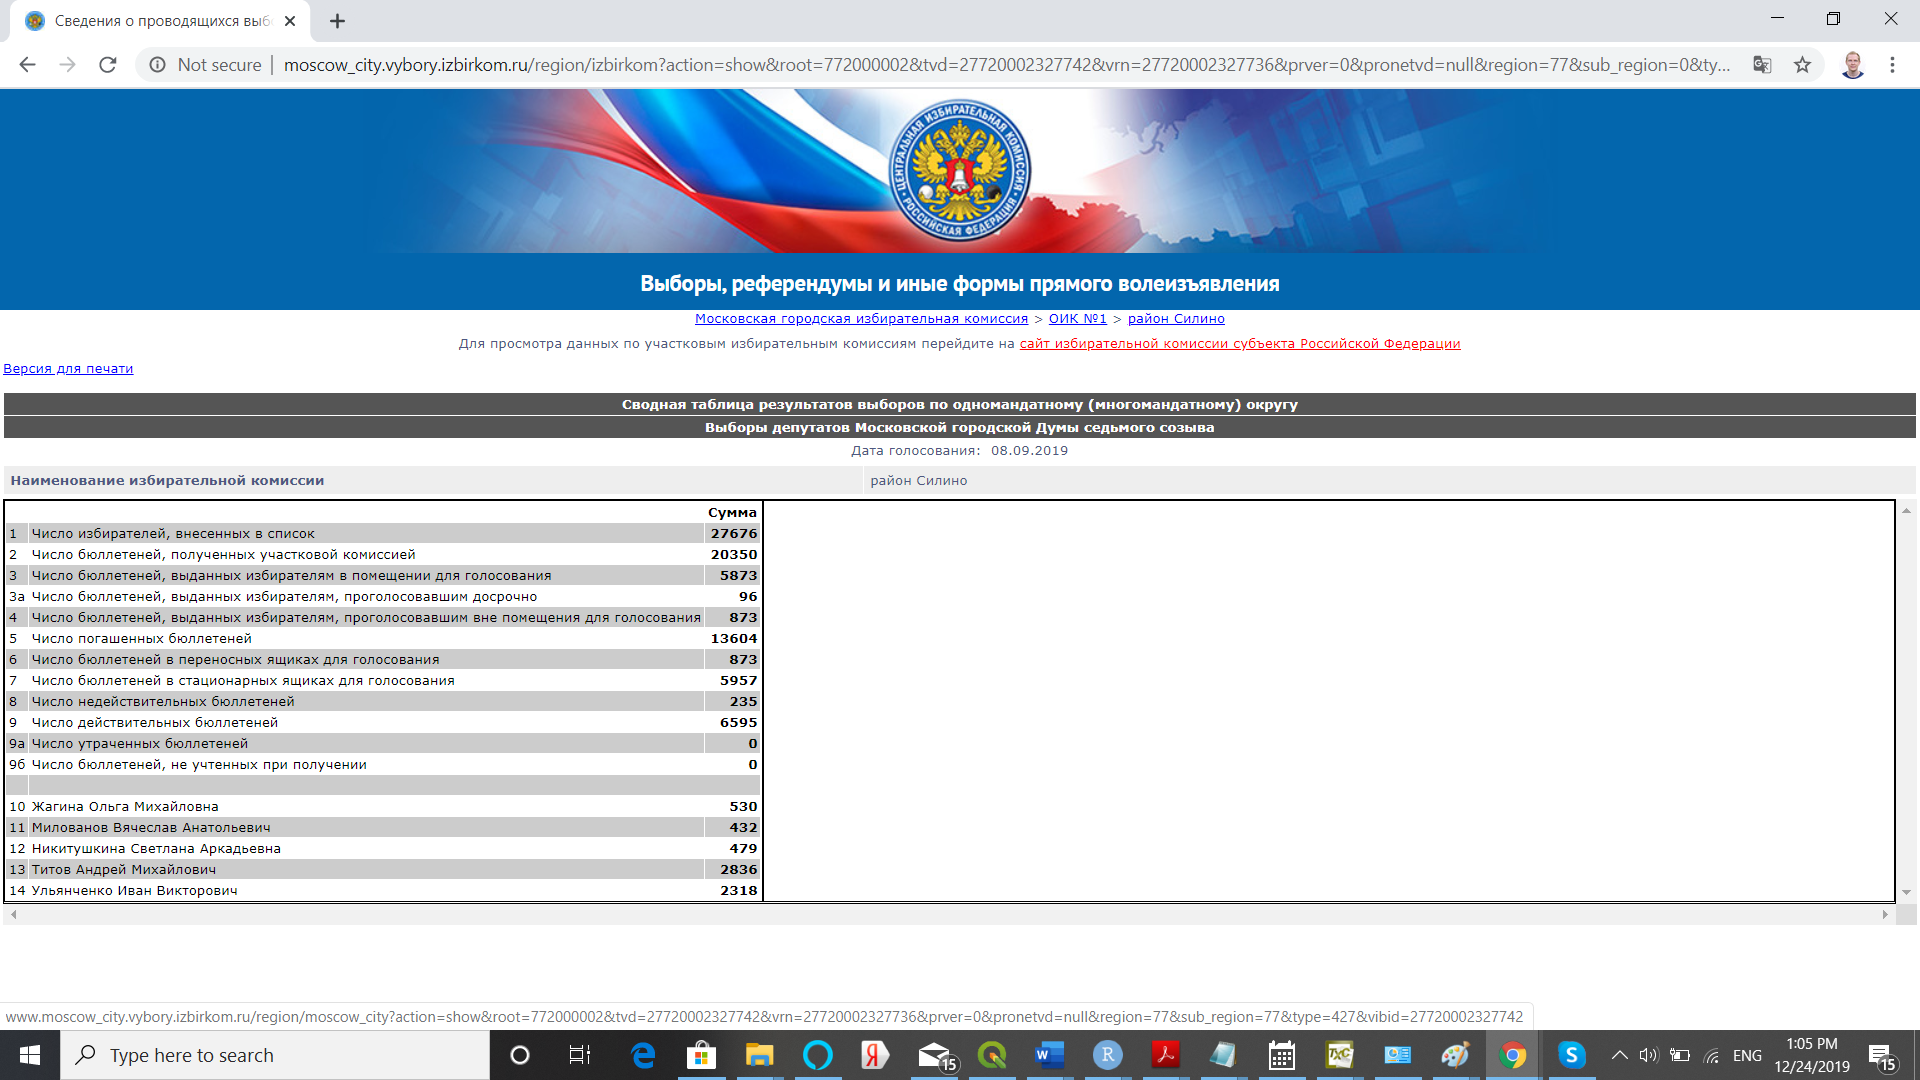Bookmark this page with star icon

pos(1802,65)
